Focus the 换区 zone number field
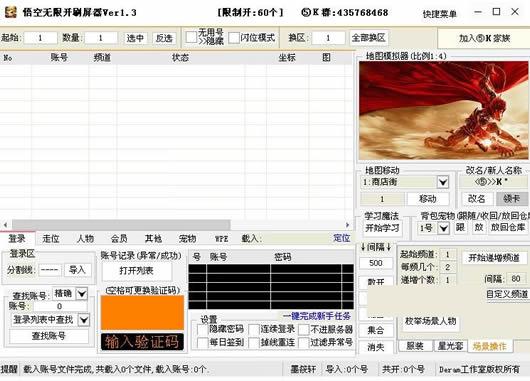 click(328, 38)
